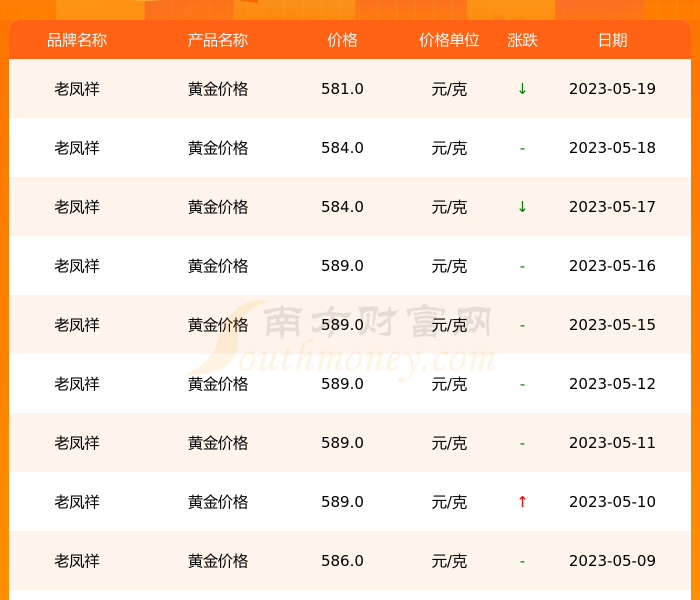Click 老凤祥 in the 2023-05-19 row

[x=77, y=89]
